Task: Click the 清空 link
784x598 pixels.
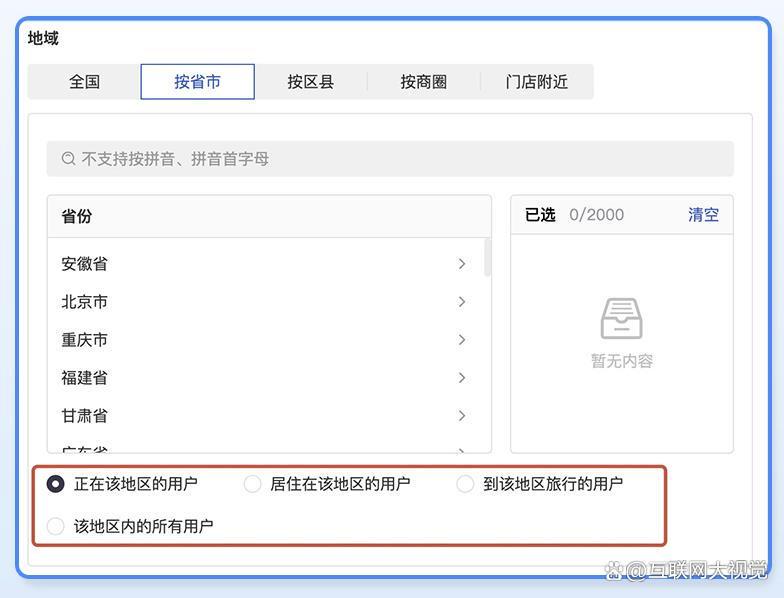Action: tap(703, 215)
